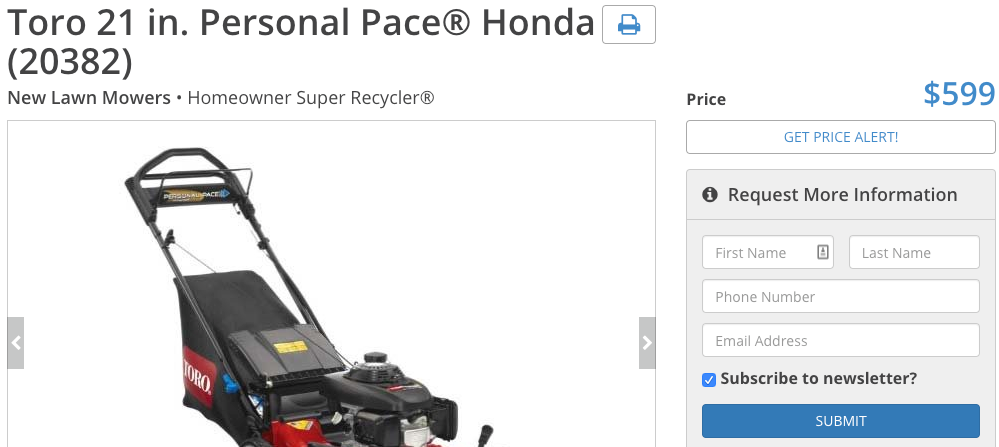The height and width of the screenshot is (447, 999).
Task: Activate the Email Address field
Action: [x=840, y=340]
